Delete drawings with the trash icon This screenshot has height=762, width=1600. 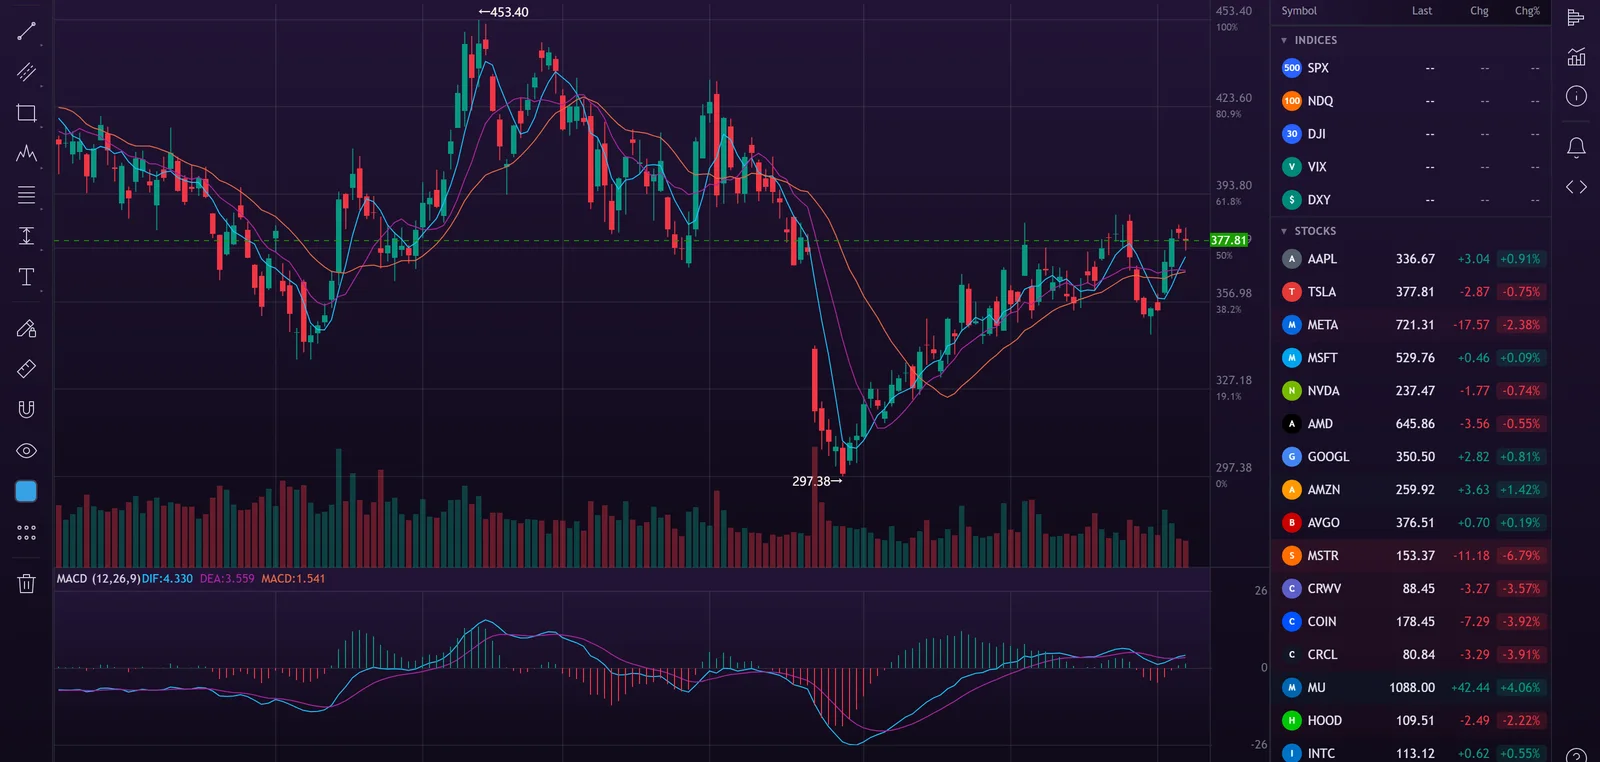coord(26,583)
